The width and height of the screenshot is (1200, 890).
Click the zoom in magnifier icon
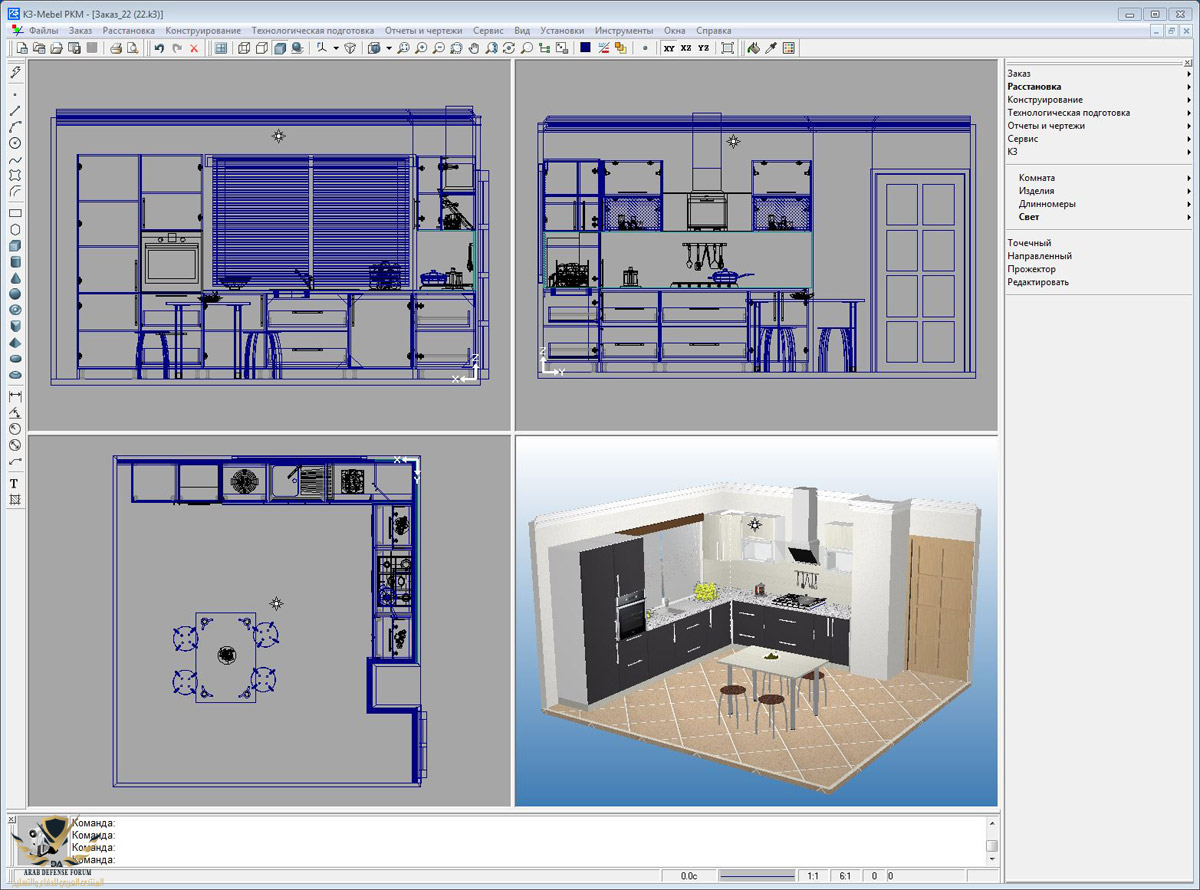pyautogui.click(x=421, y=47)
